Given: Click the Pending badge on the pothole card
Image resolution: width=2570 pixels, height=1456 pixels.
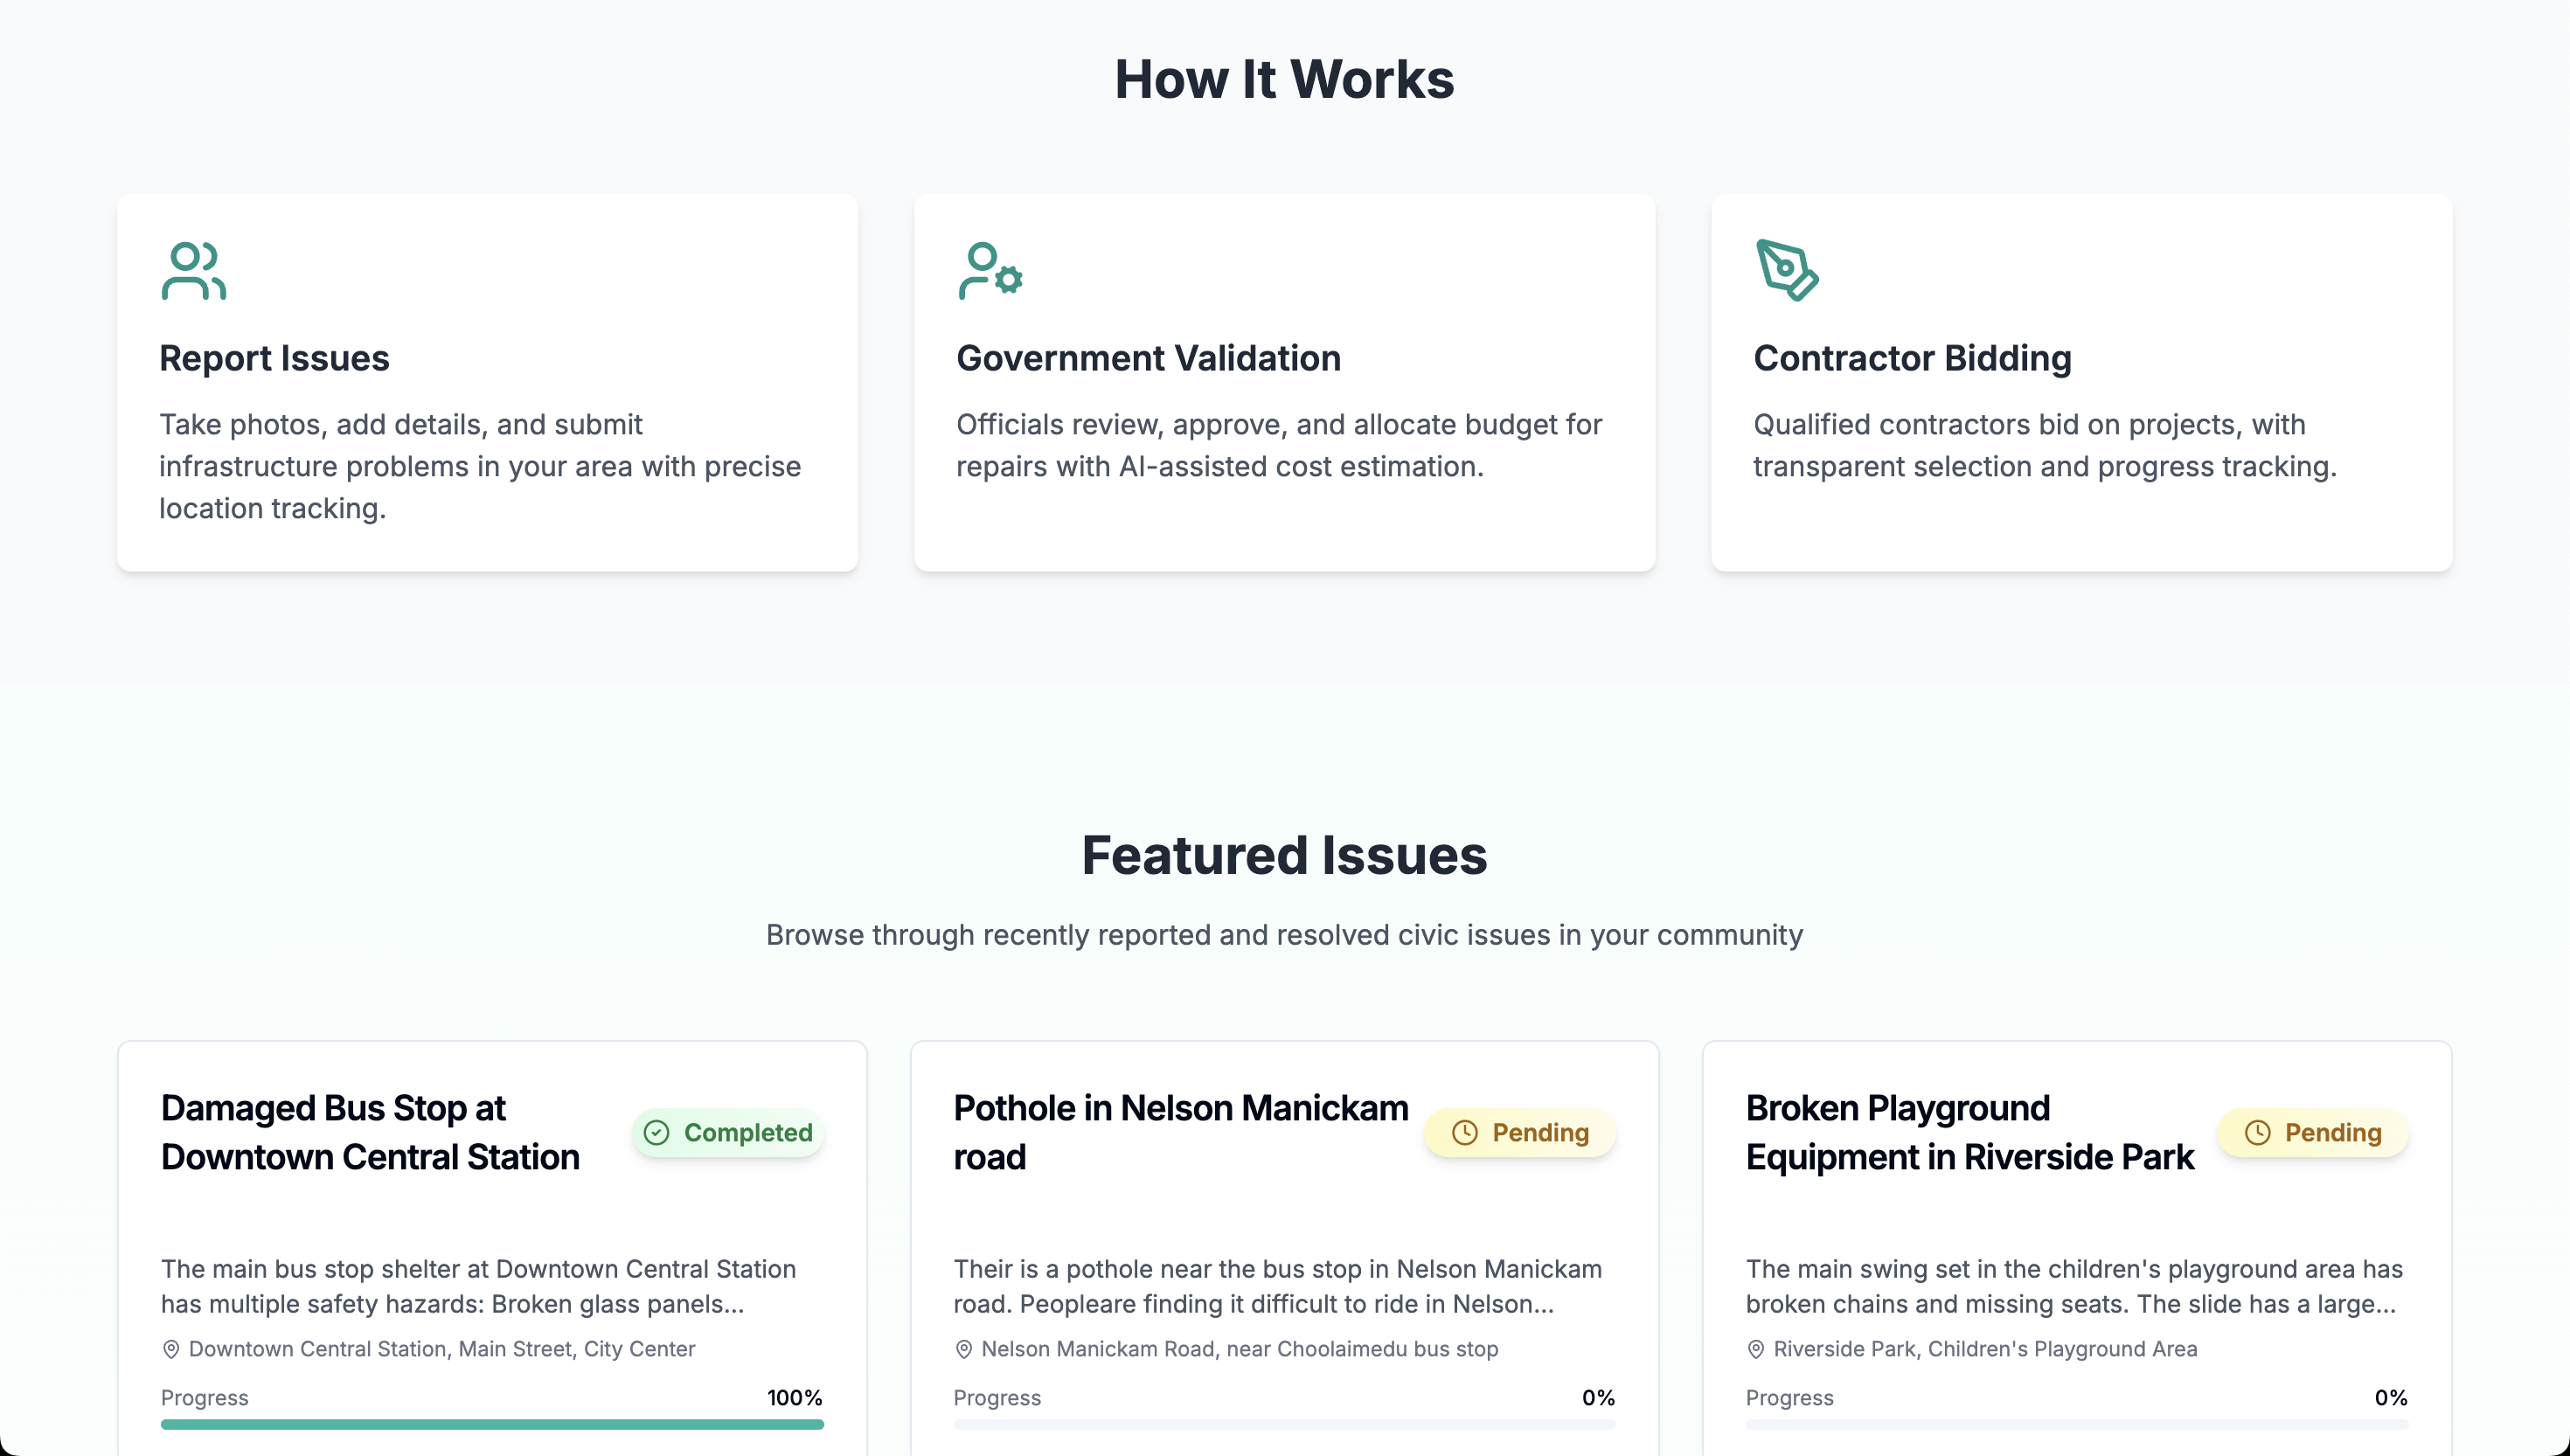Looking at the screenshot, I should 1520,1132.
